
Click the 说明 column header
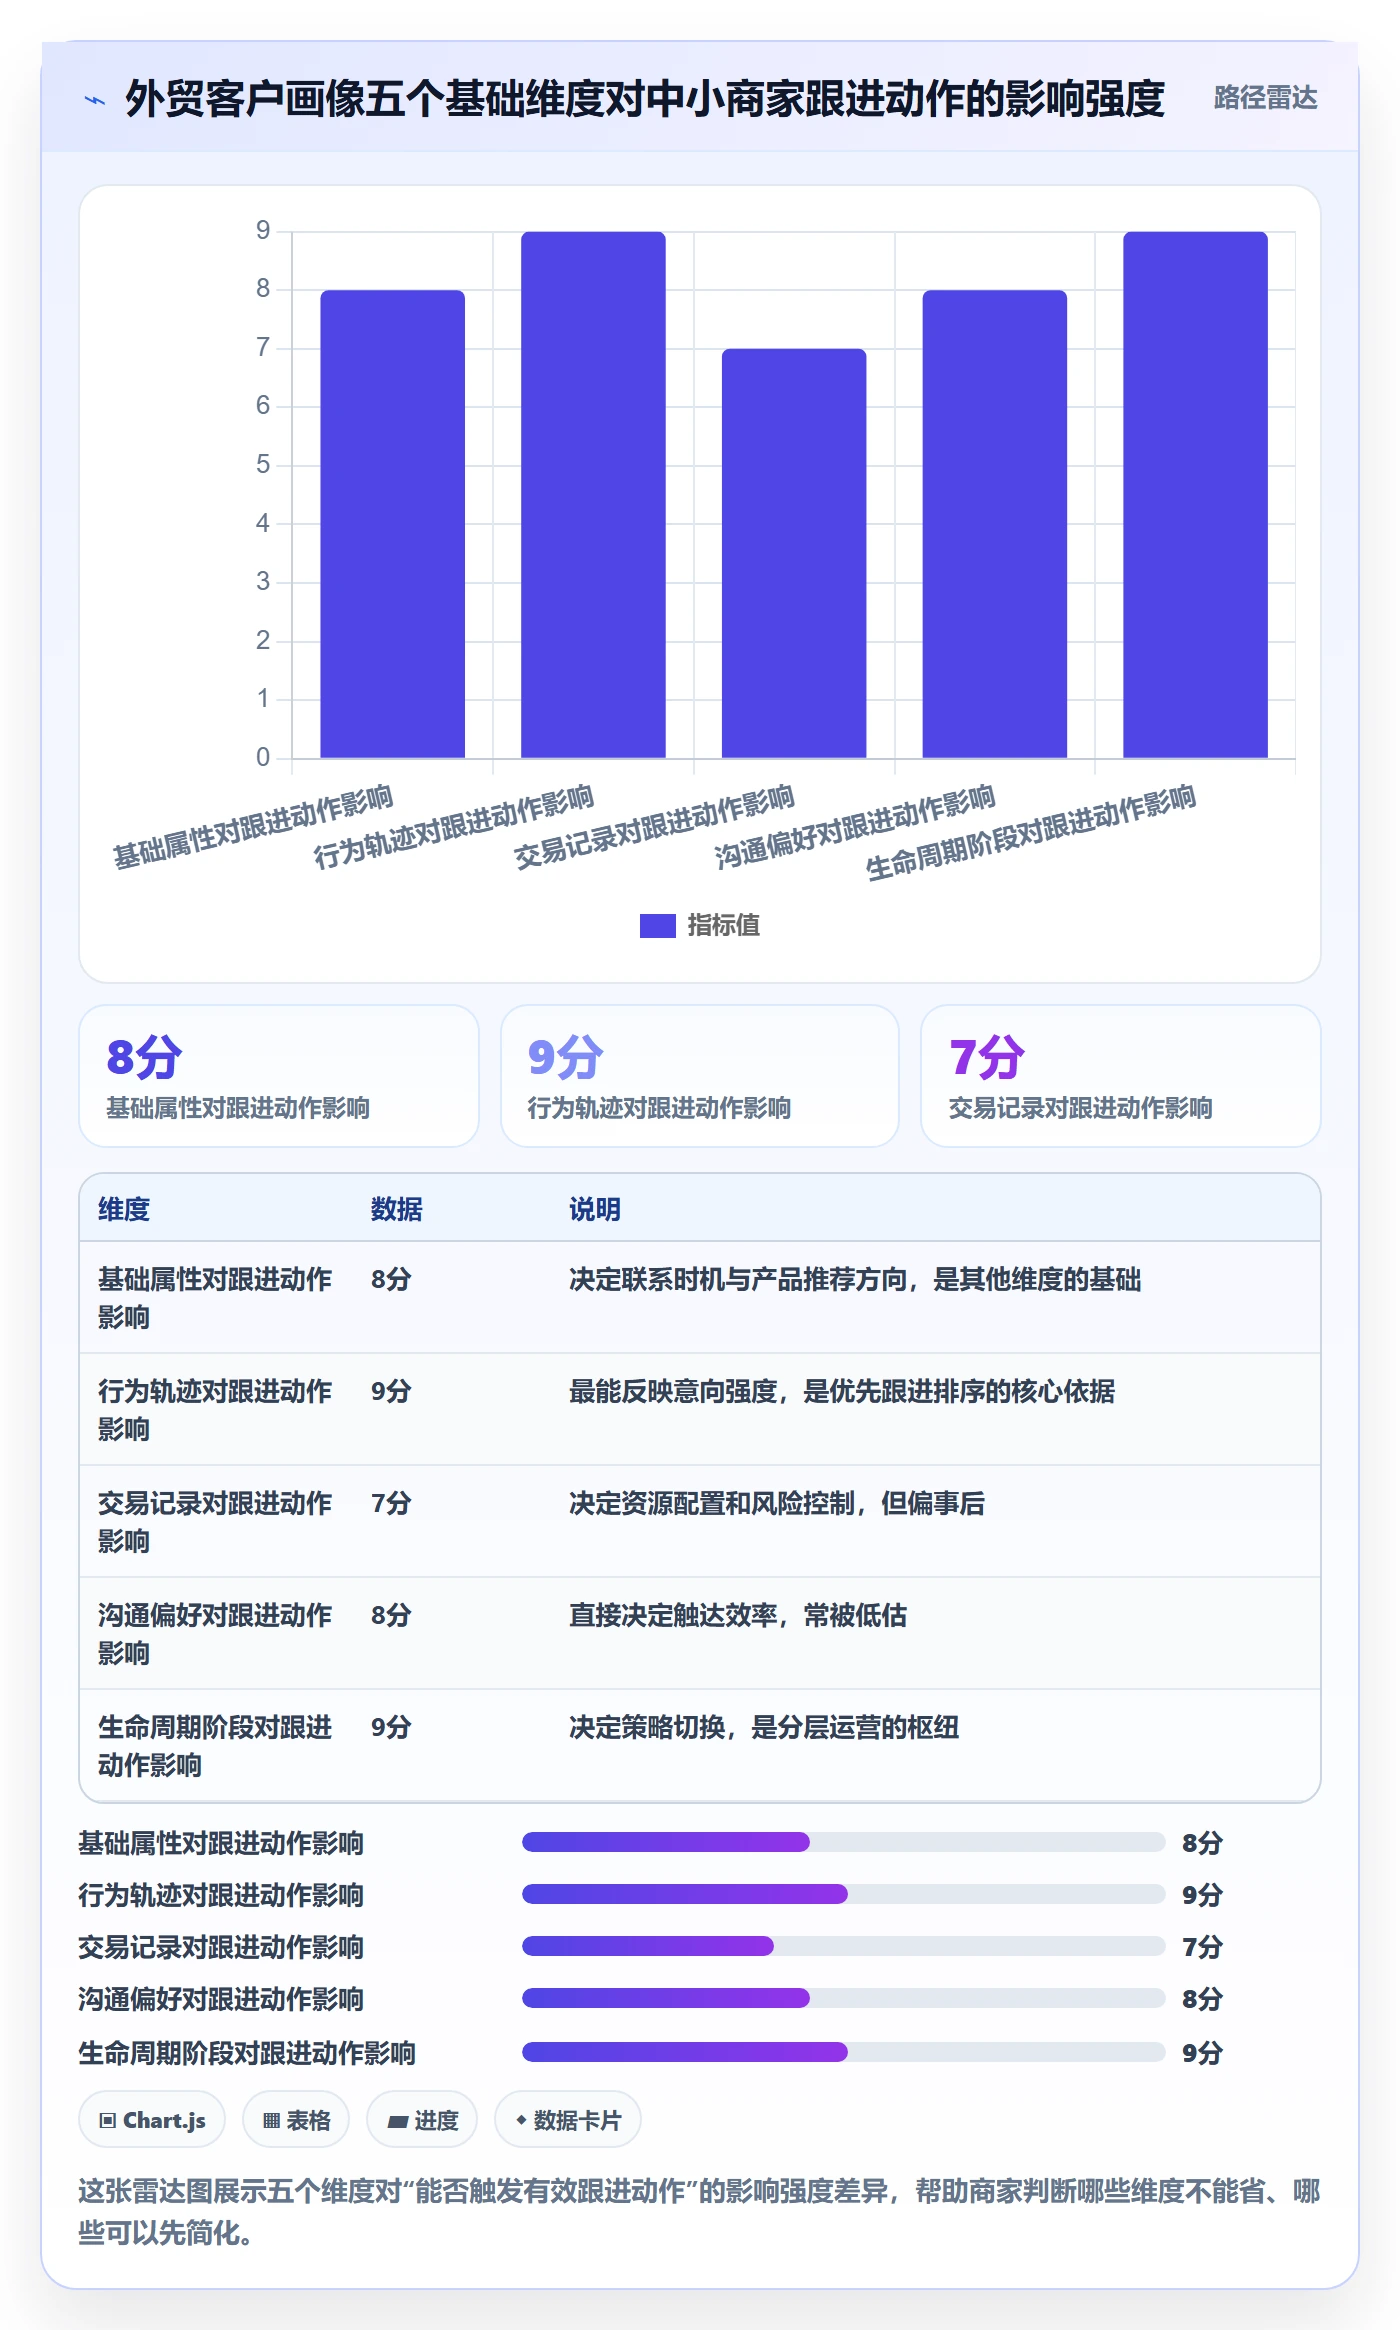pos(595,1209)
